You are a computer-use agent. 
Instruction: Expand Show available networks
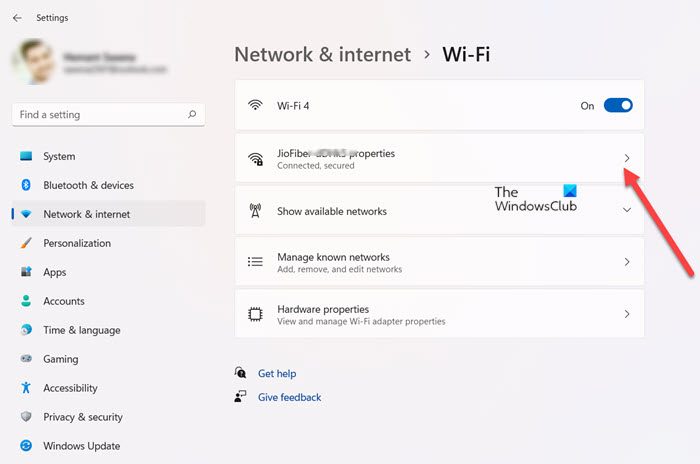tap(627, 211)
